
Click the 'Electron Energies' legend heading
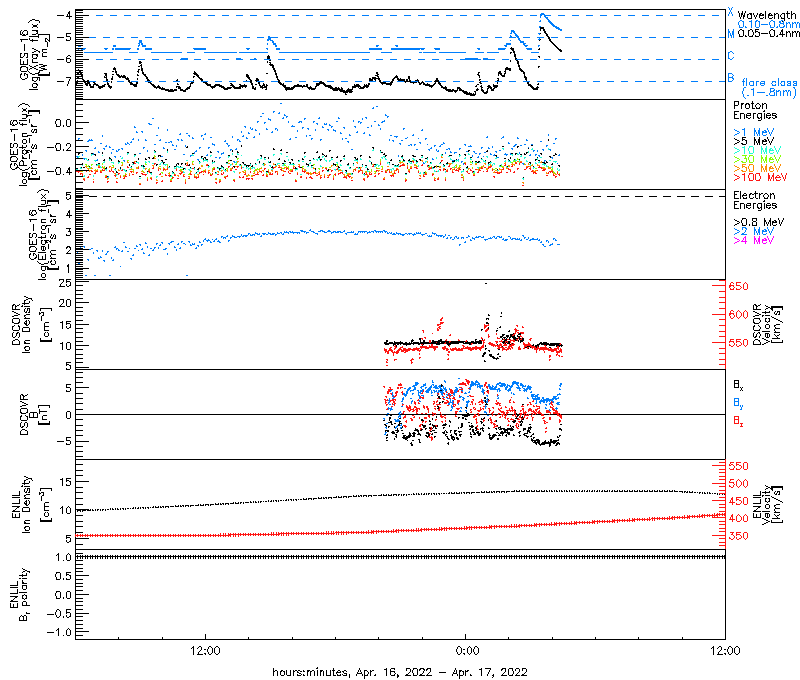tap(755, 200)
